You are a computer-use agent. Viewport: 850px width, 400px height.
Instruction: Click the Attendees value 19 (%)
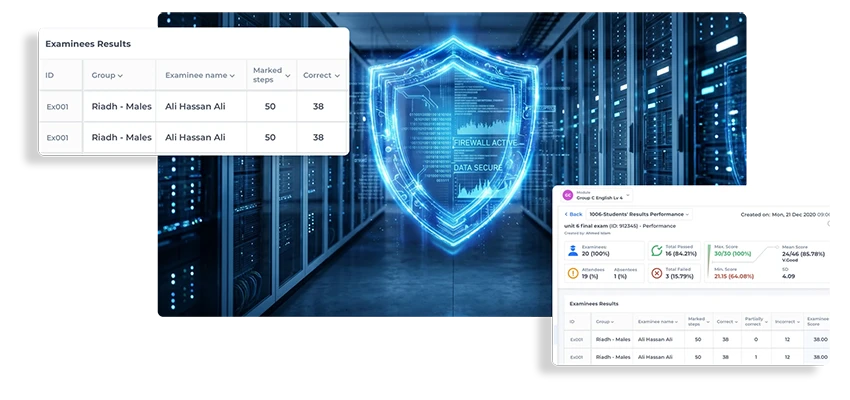tap(590, 276)
